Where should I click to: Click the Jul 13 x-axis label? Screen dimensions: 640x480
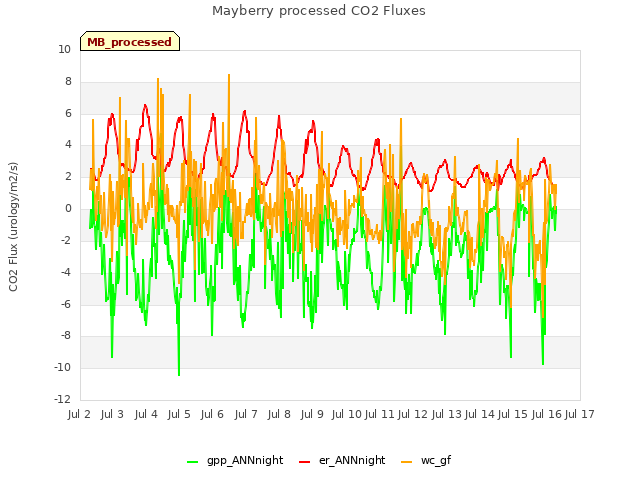446,414
